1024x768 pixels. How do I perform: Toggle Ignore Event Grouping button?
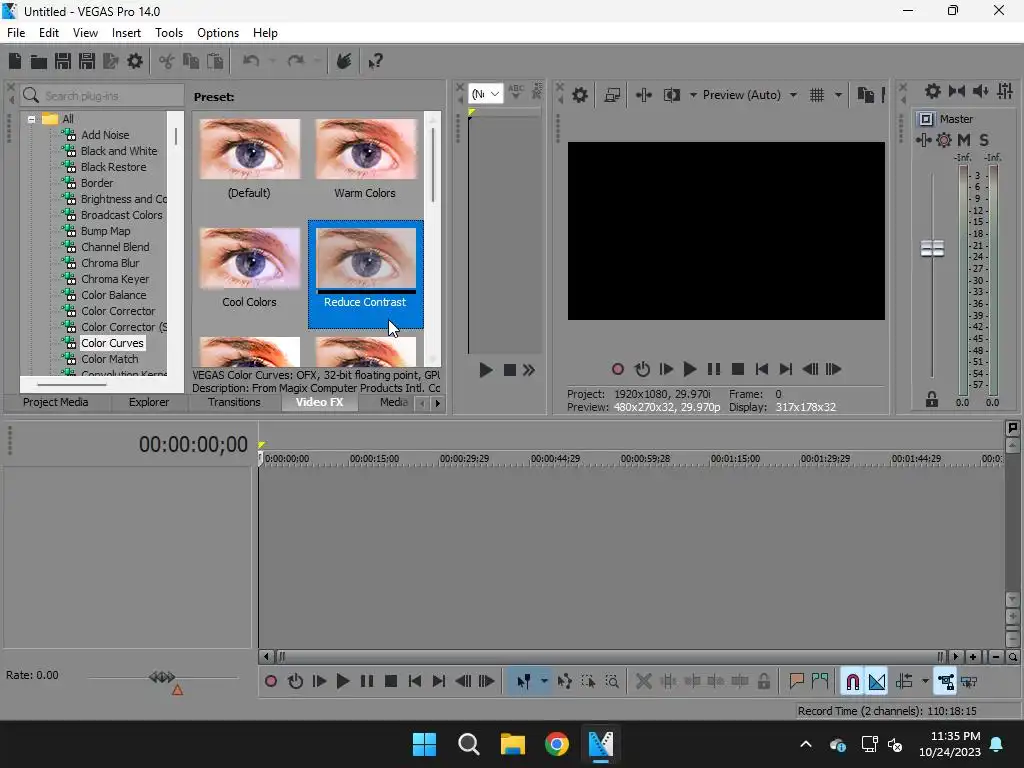(969, 682)
